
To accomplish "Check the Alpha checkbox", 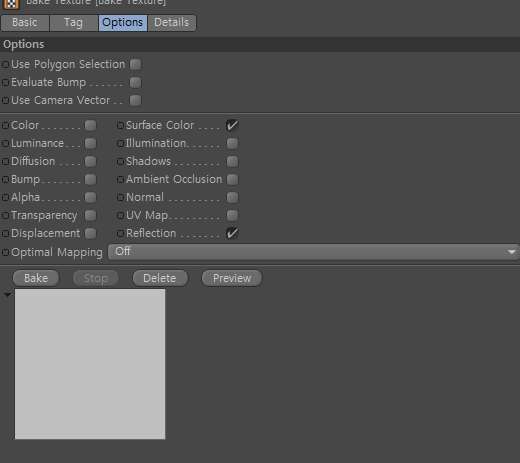I will pos(90,197).
